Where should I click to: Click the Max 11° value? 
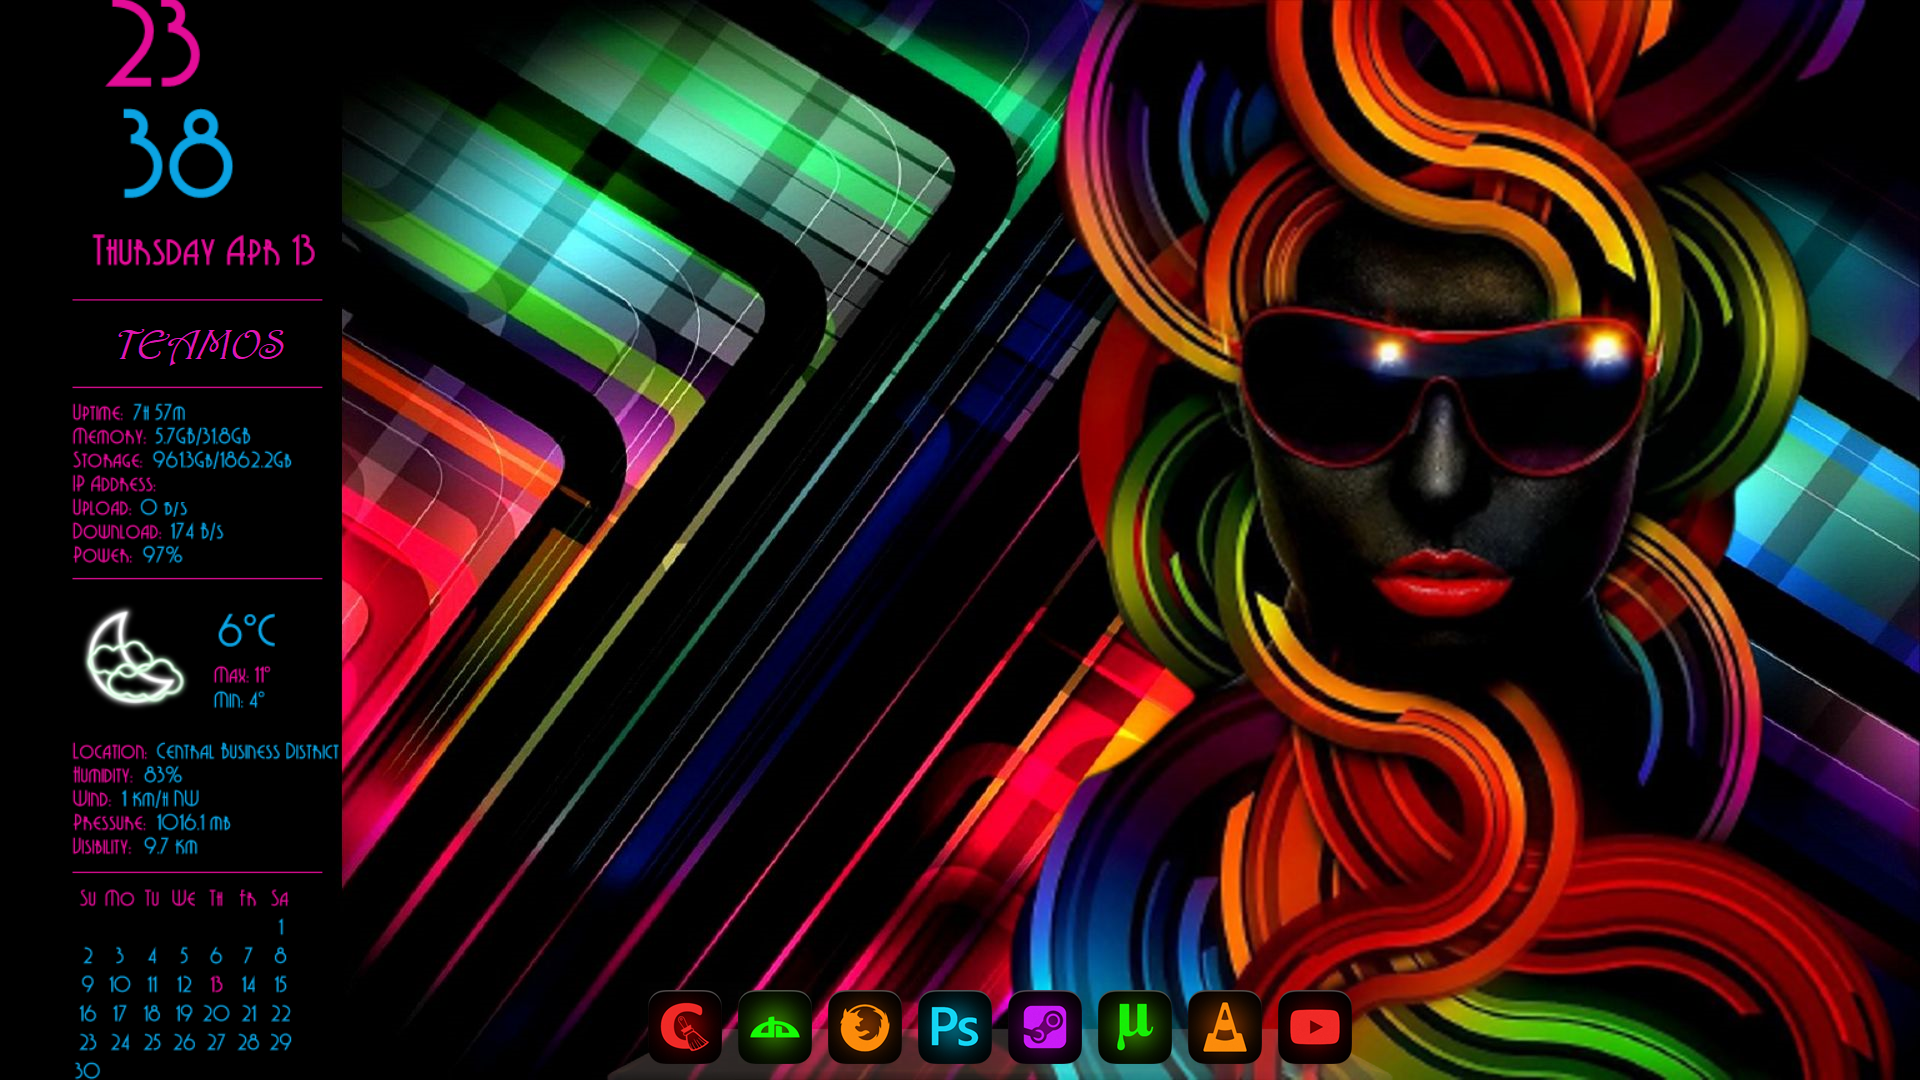coord(242,675)
